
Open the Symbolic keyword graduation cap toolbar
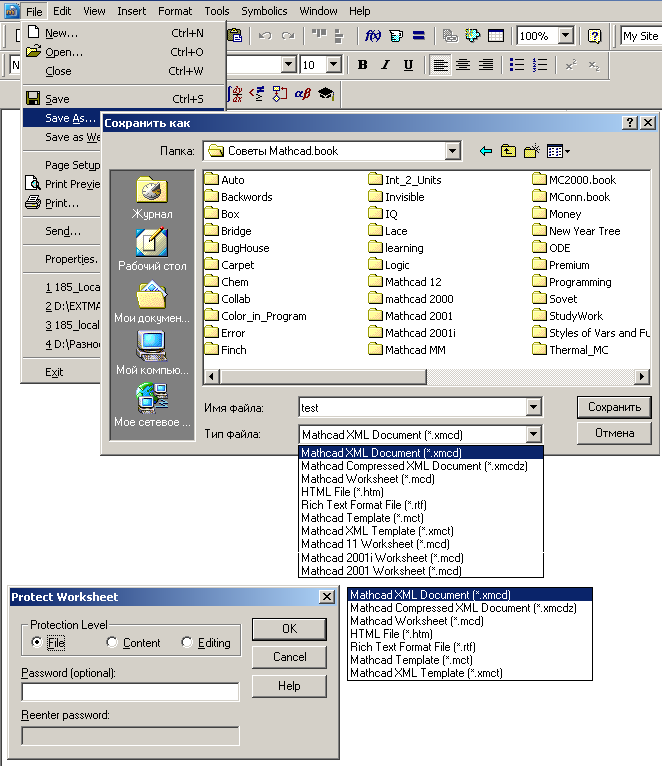coord(326,94)
